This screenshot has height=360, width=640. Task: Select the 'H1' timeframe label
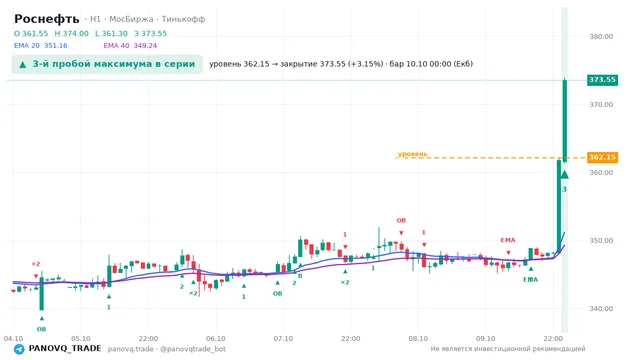tap(95, 19)
